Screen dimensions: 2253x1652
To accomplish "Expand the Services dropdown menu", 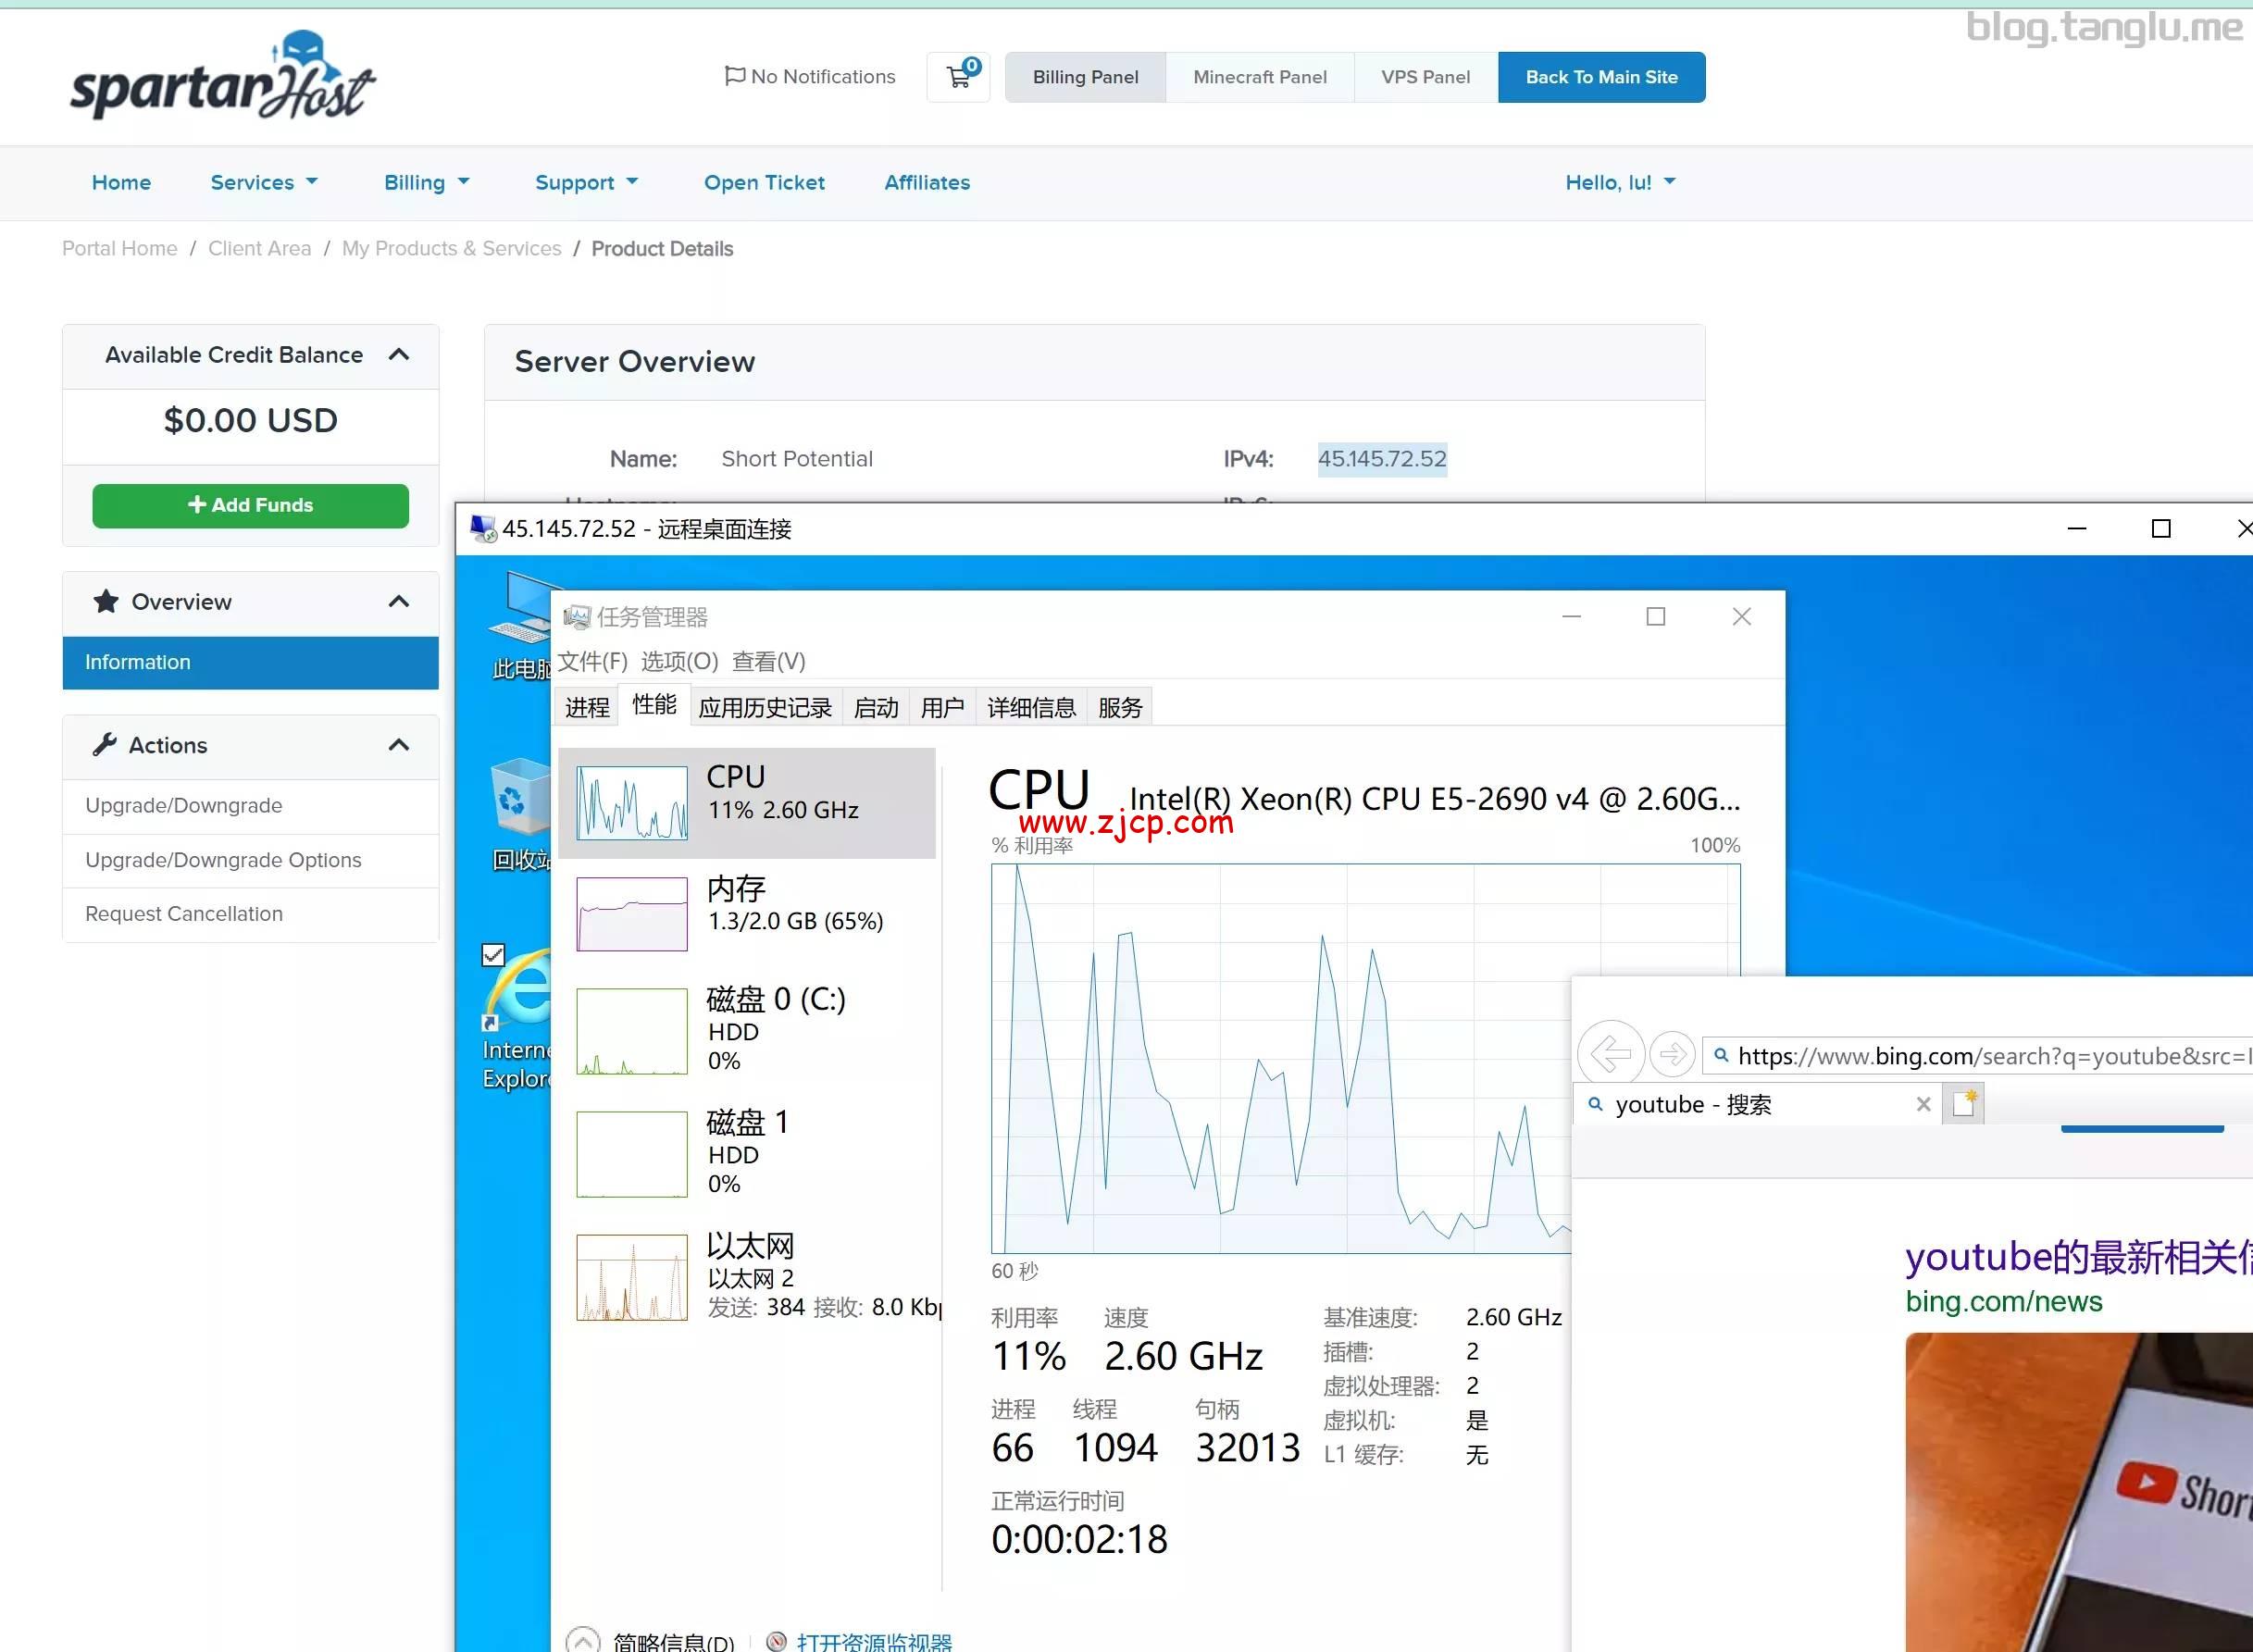I will 264,182.
